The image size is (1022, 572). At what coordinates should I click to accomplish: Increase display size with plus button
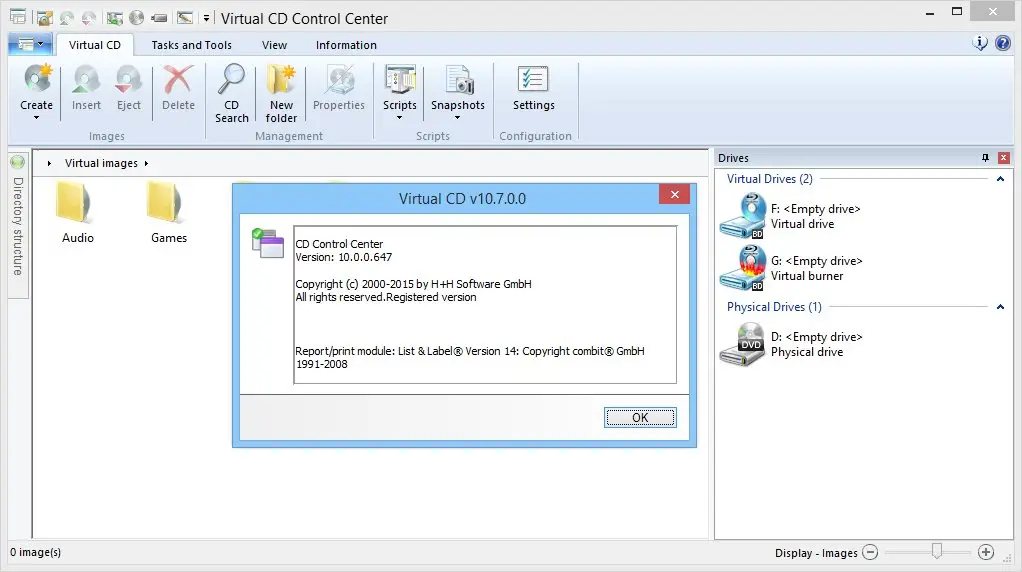[986, 552]
